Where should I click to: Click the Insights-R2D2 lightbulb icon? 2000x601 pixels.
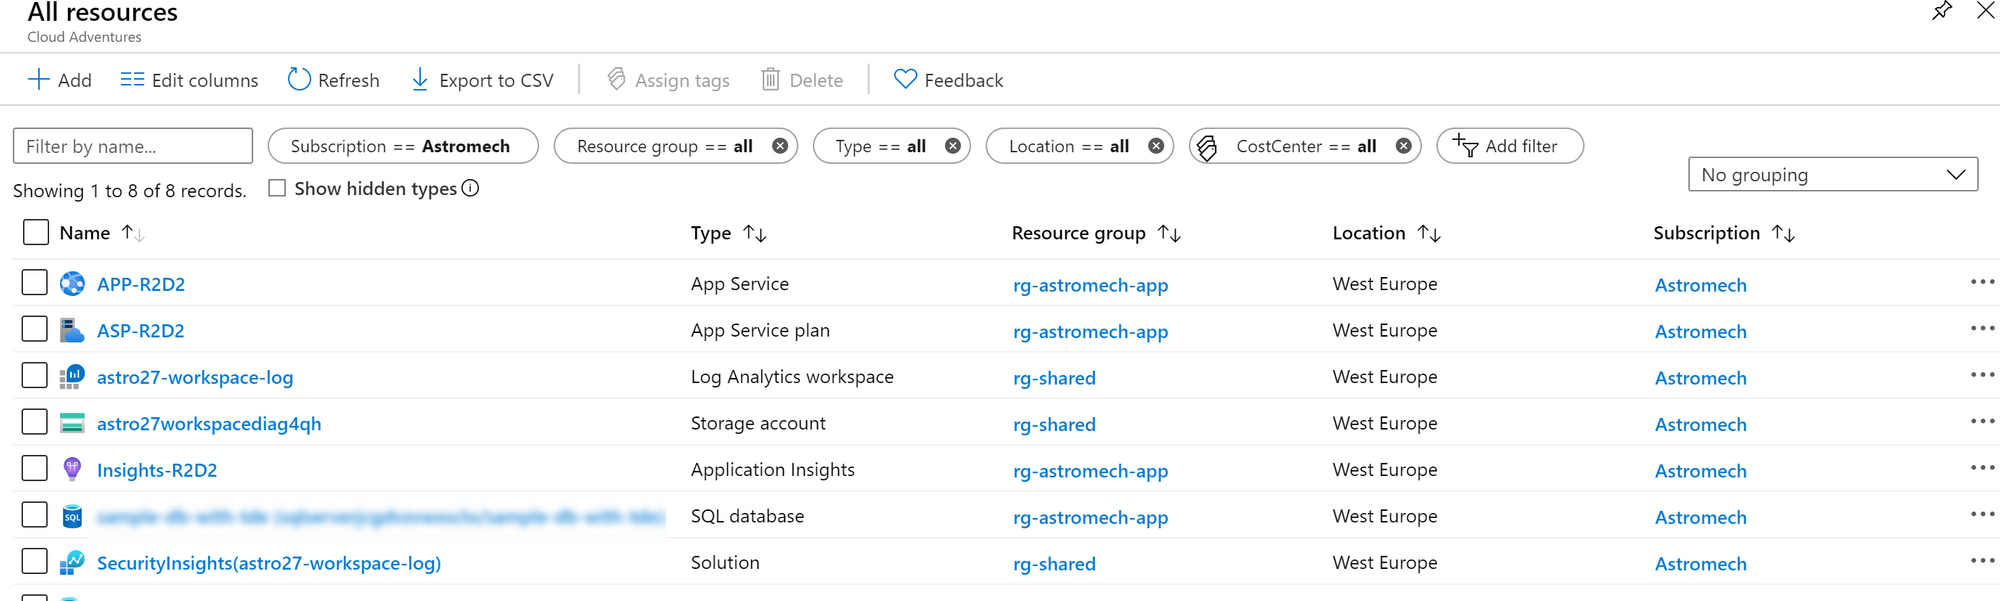[x=72, y=469]
